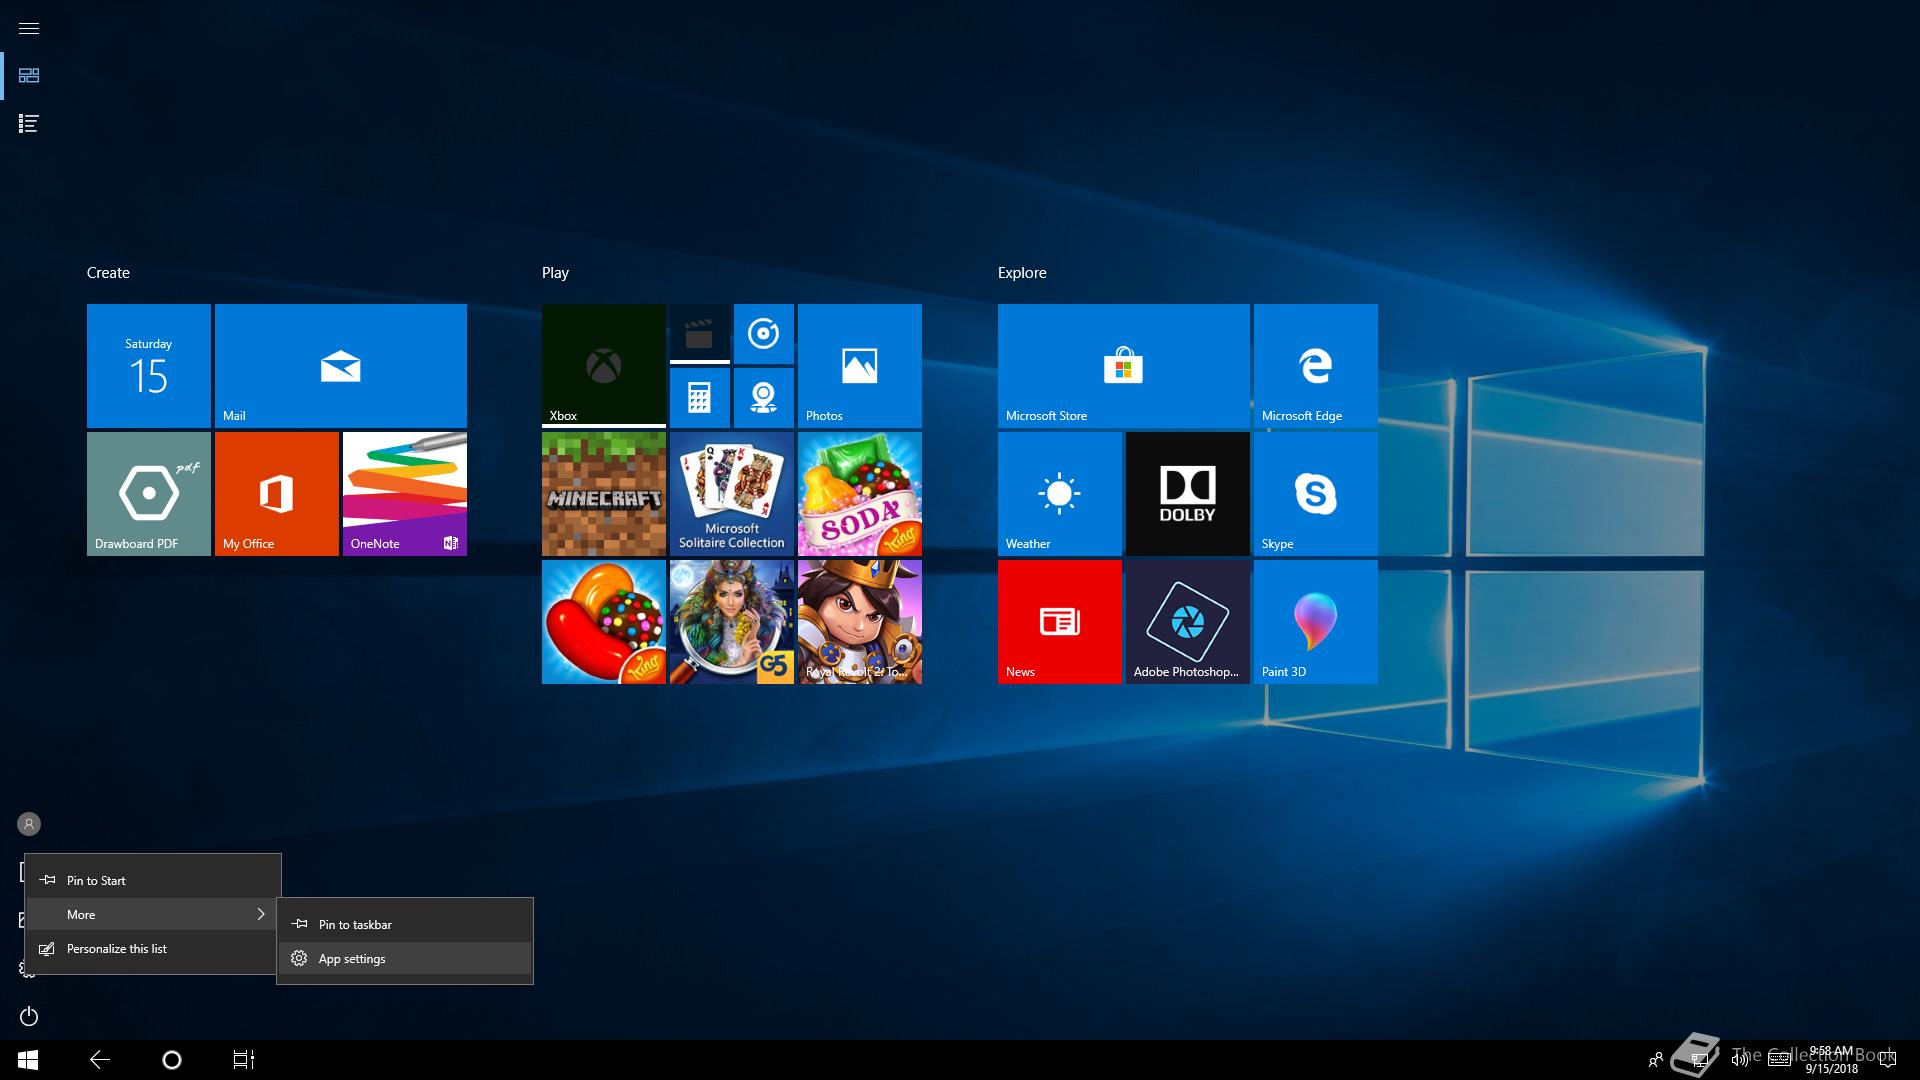Open the Movies & TV clapperboard tile
The height and width of the screenshot is (1080, 1920).
(x=700, y=334)
